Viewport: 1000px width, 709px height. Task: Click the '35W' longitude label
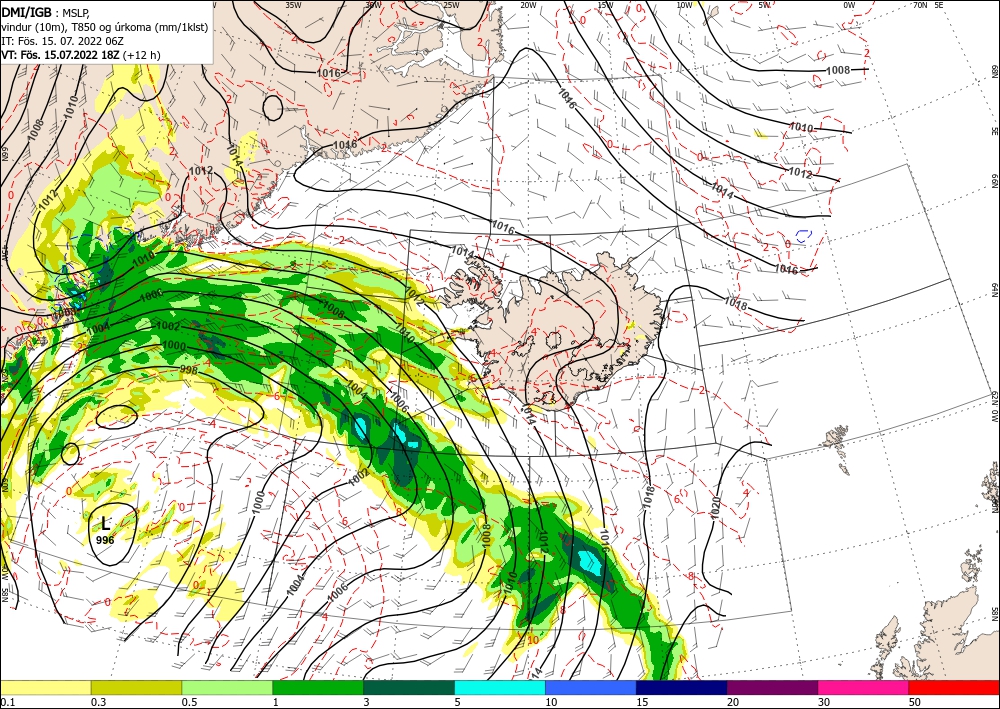click(293, 4)
